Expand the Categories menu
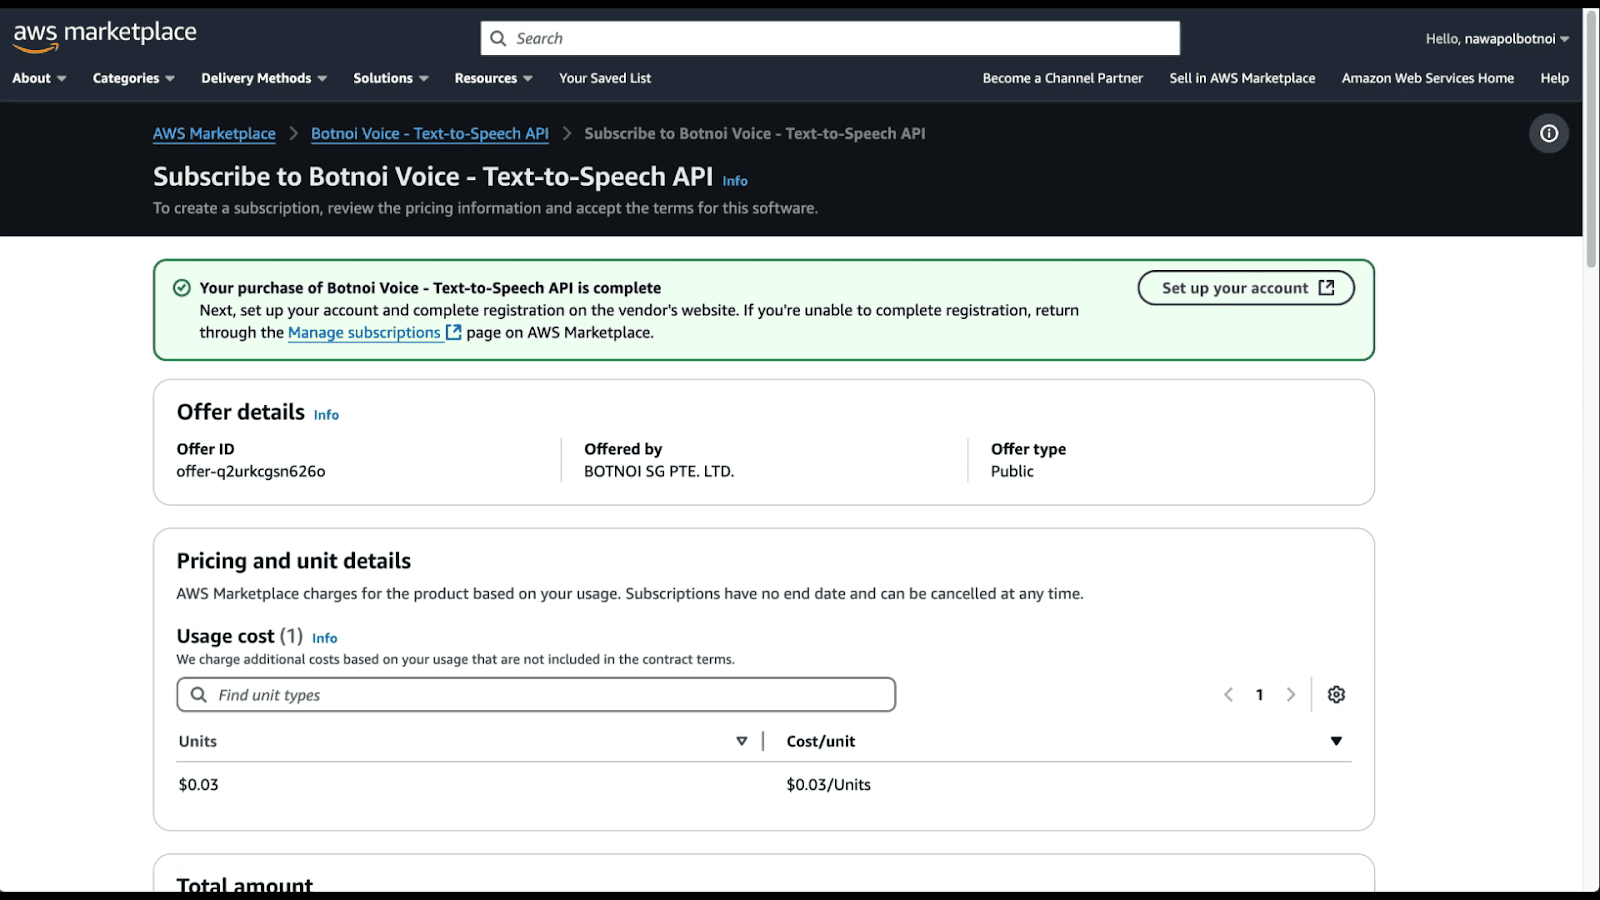 [134, 78]
